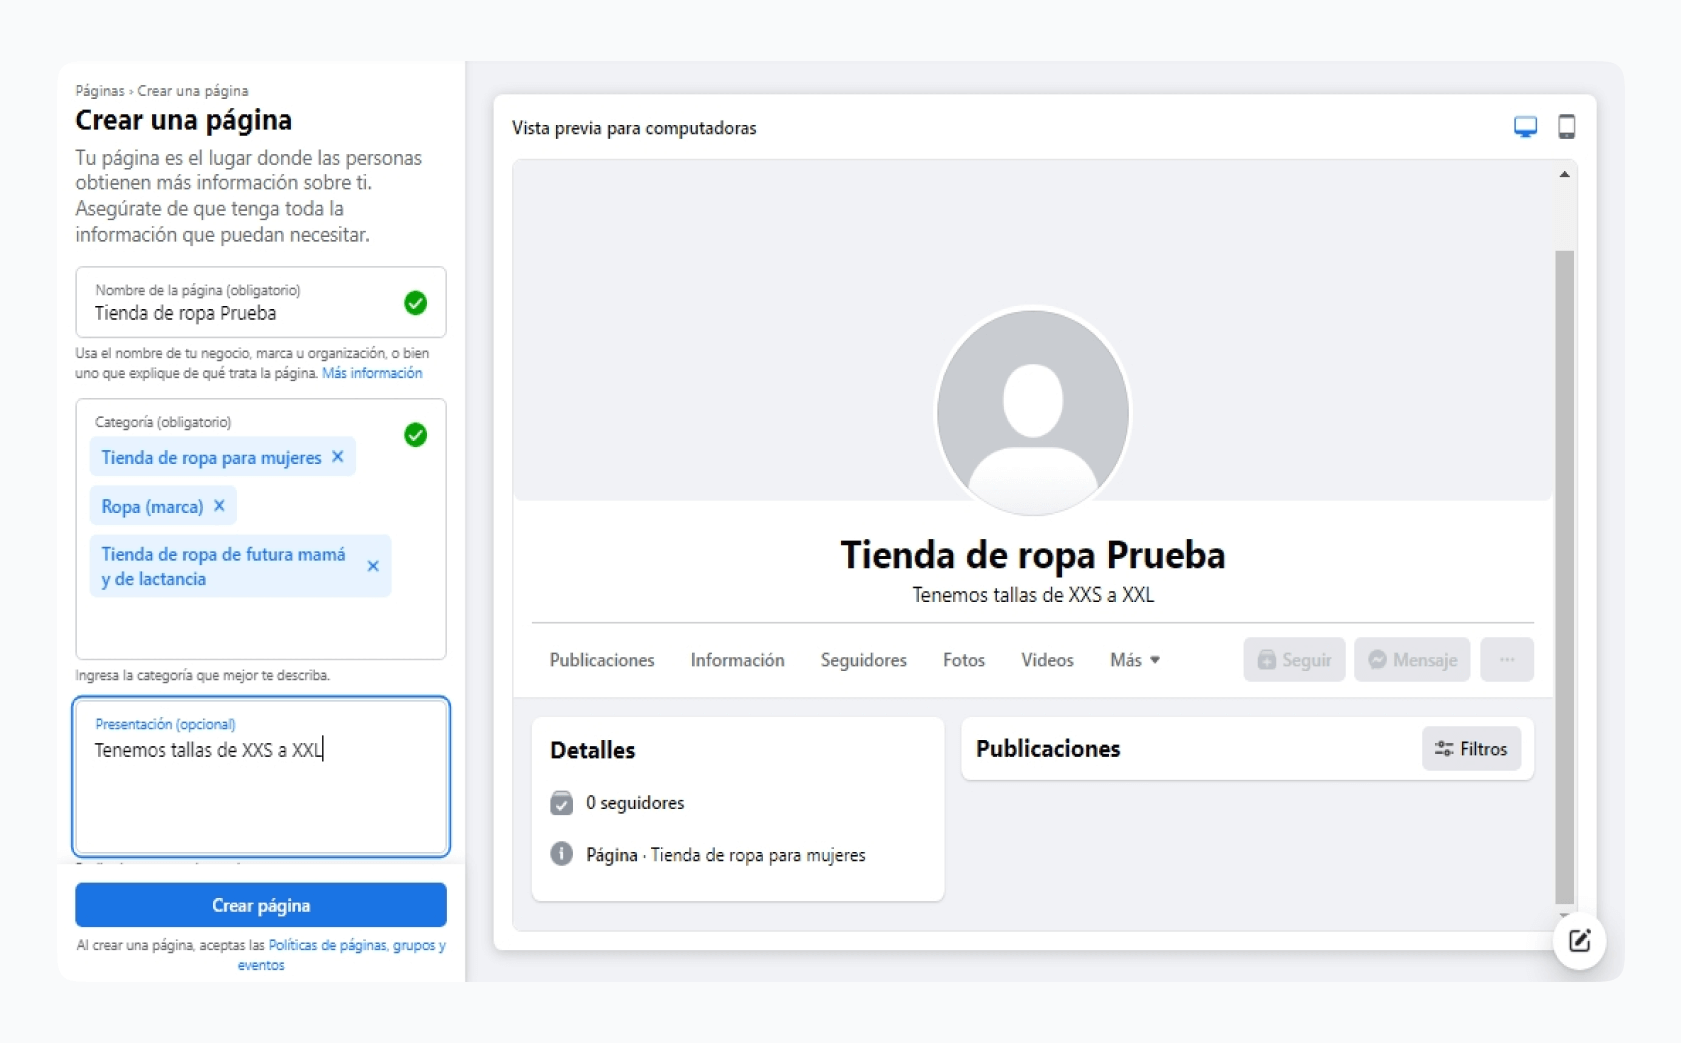Click the Mensaje button on the preview

(x=1412, y=659)
